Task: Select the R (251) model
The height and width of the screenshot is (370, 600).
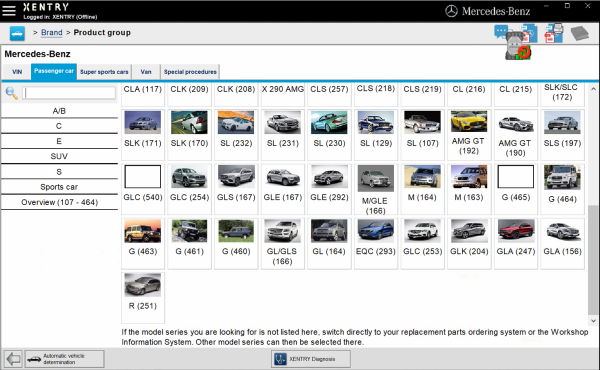Action: (143, 298)
